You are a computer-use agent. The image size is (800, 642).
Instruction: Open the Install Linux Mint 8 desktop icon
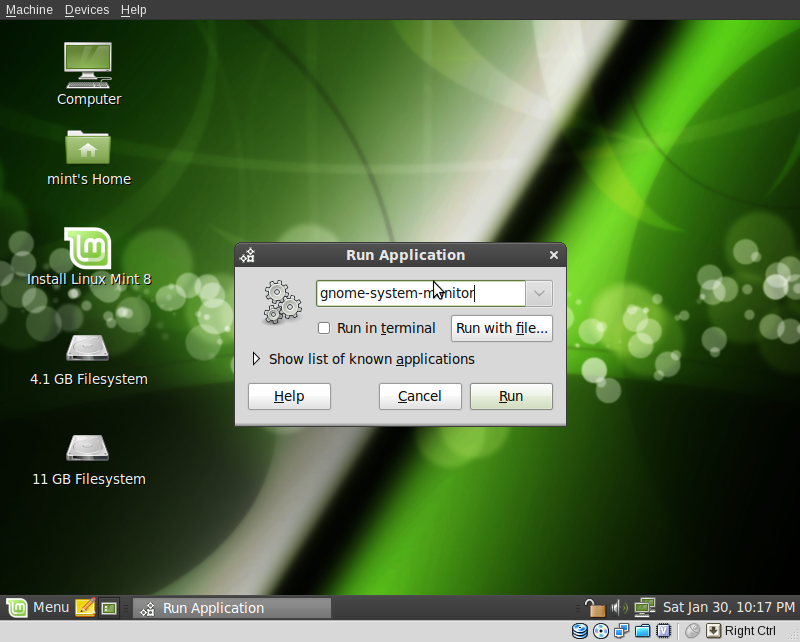pos(87,250)
